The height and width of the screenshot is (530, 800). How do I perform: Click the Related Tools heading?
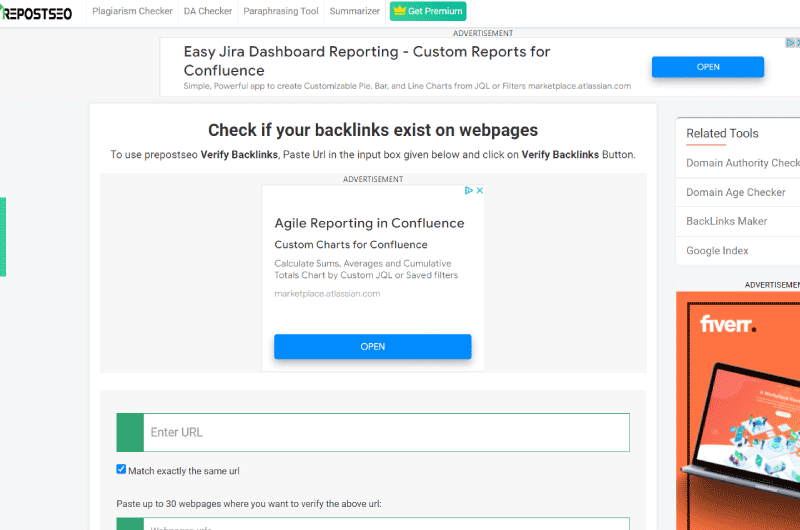click(x=722, y=134)
